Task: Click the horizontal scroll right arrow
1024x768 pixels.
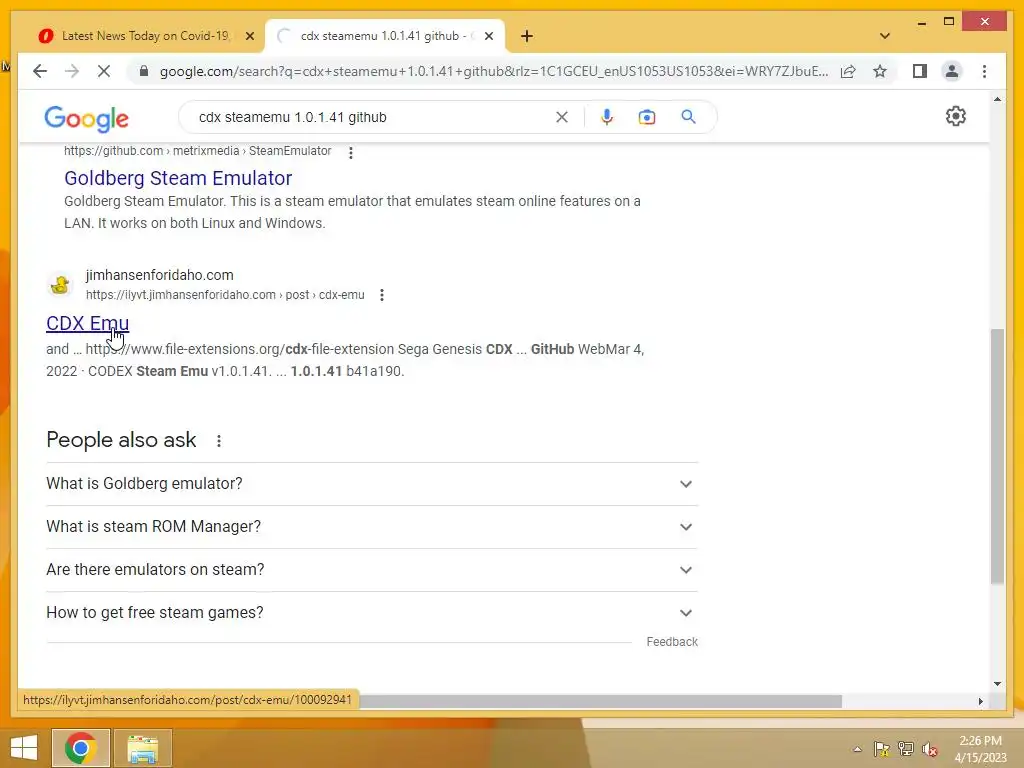Action: point(980,701)
